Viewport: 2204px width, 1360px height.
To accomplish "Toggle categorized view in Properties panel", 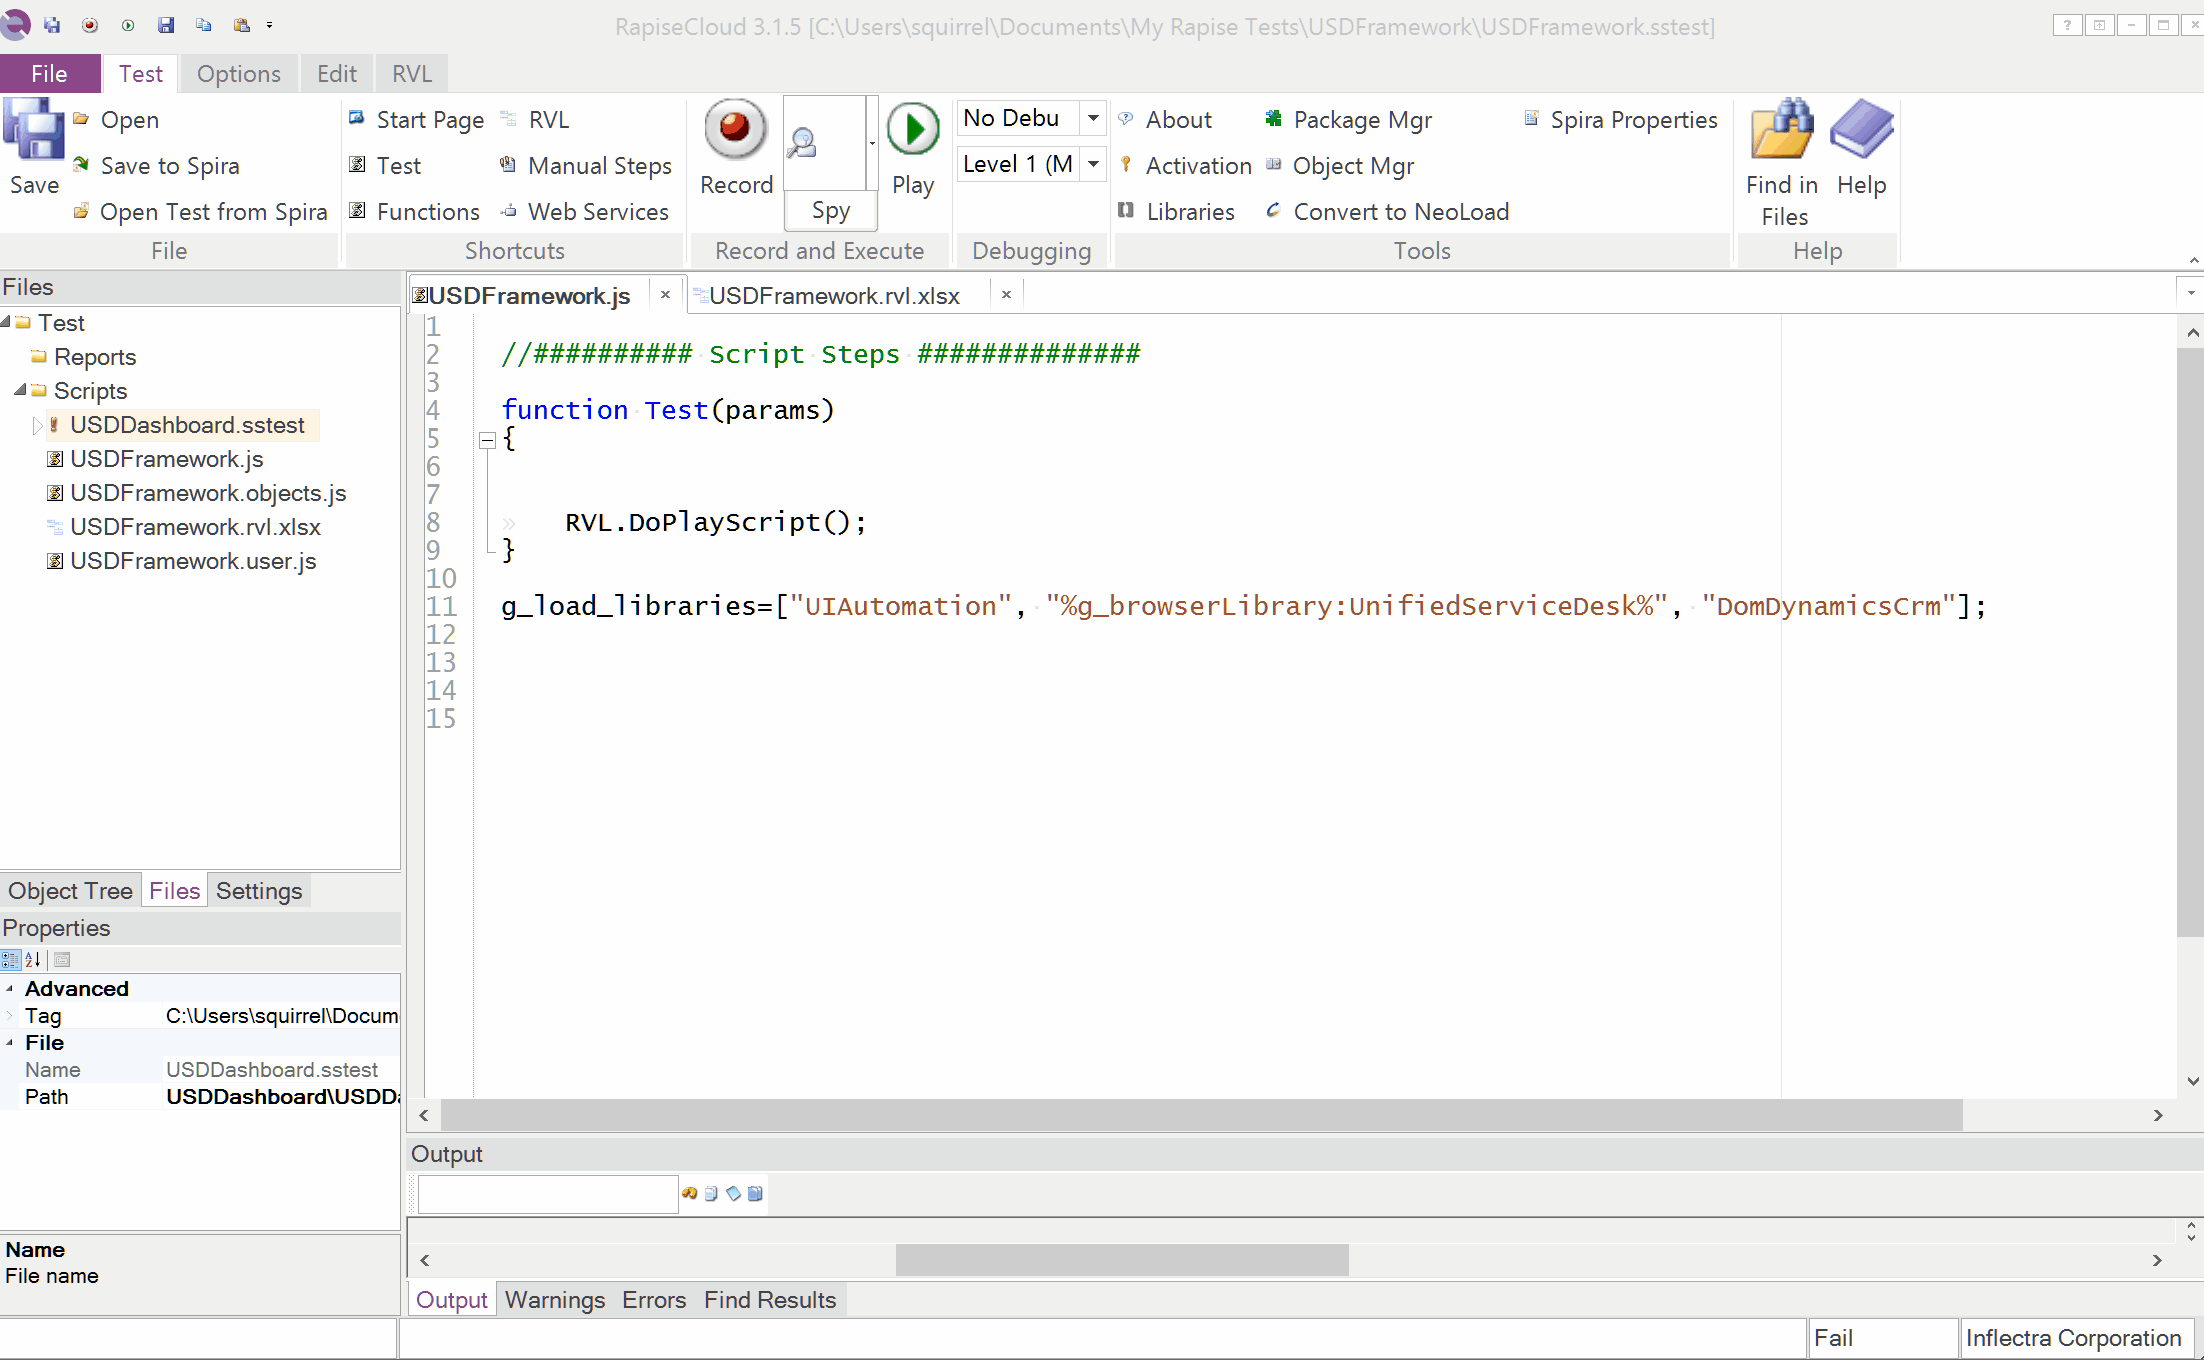I will 10,960.
